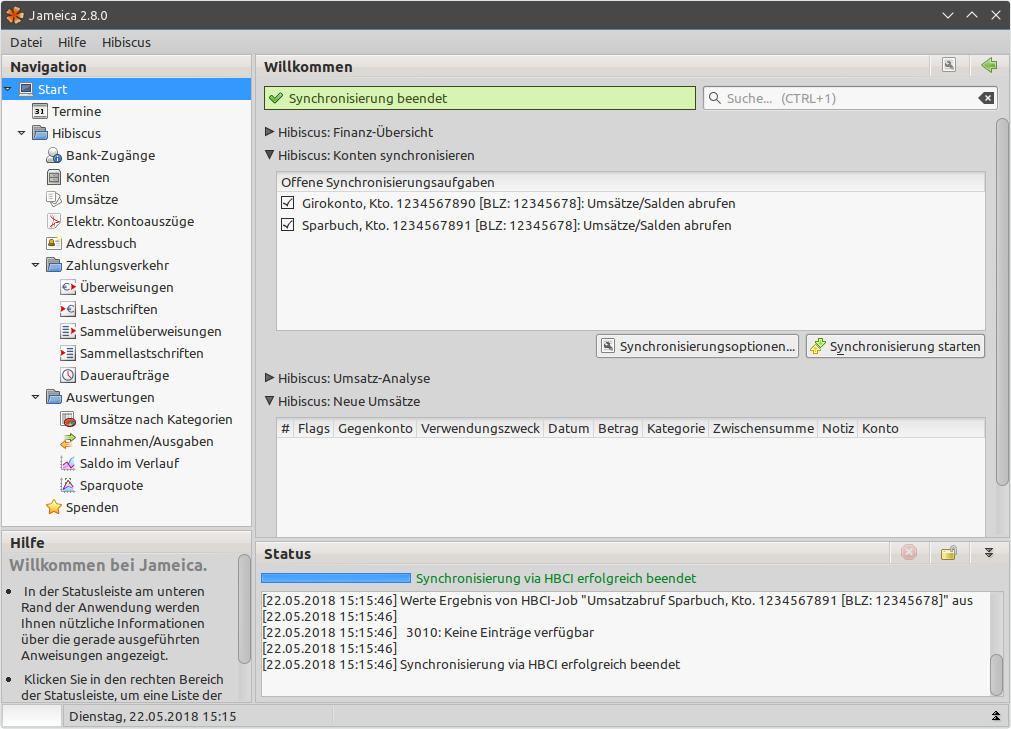Click the Synchronisierungsoptionen button
1011x729 pixels.
click(698, 346)
